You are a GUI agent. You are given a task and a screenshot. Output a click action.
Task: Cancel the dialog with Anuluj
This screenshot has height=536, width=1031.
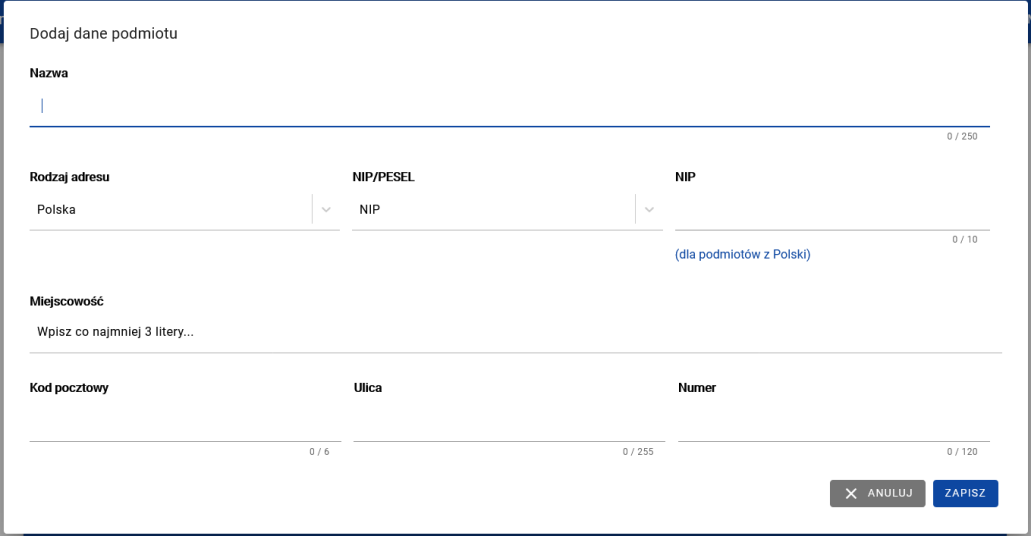point(877,494)
